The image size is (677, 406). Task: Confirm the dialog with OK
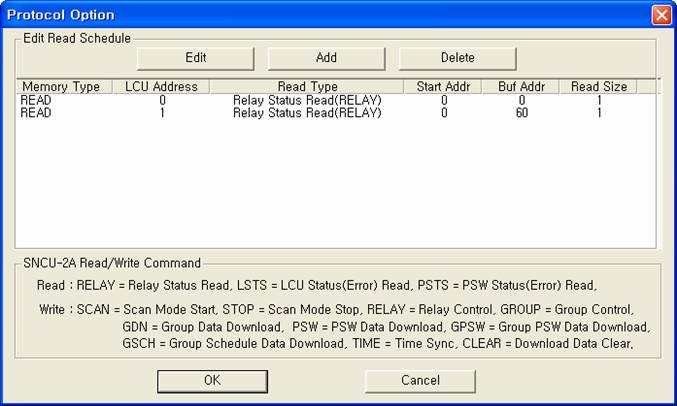212,380
